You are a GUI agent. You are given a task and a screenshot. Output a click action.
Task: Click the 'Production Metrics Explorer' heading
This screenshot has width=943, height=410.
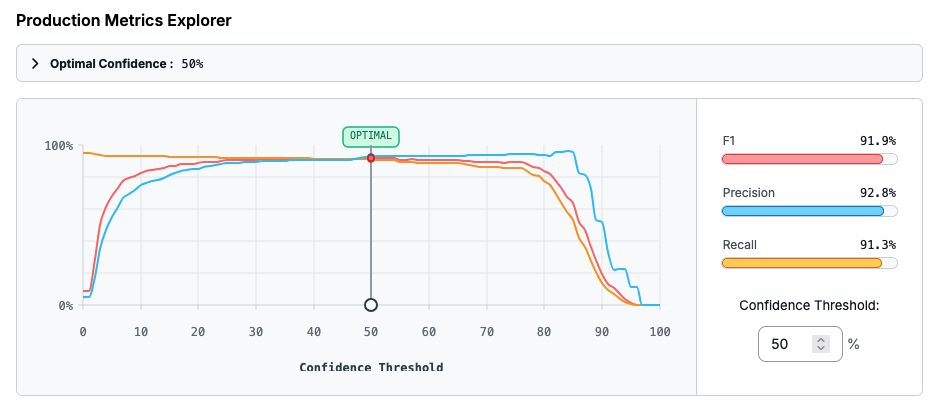(x=124, y=20)
